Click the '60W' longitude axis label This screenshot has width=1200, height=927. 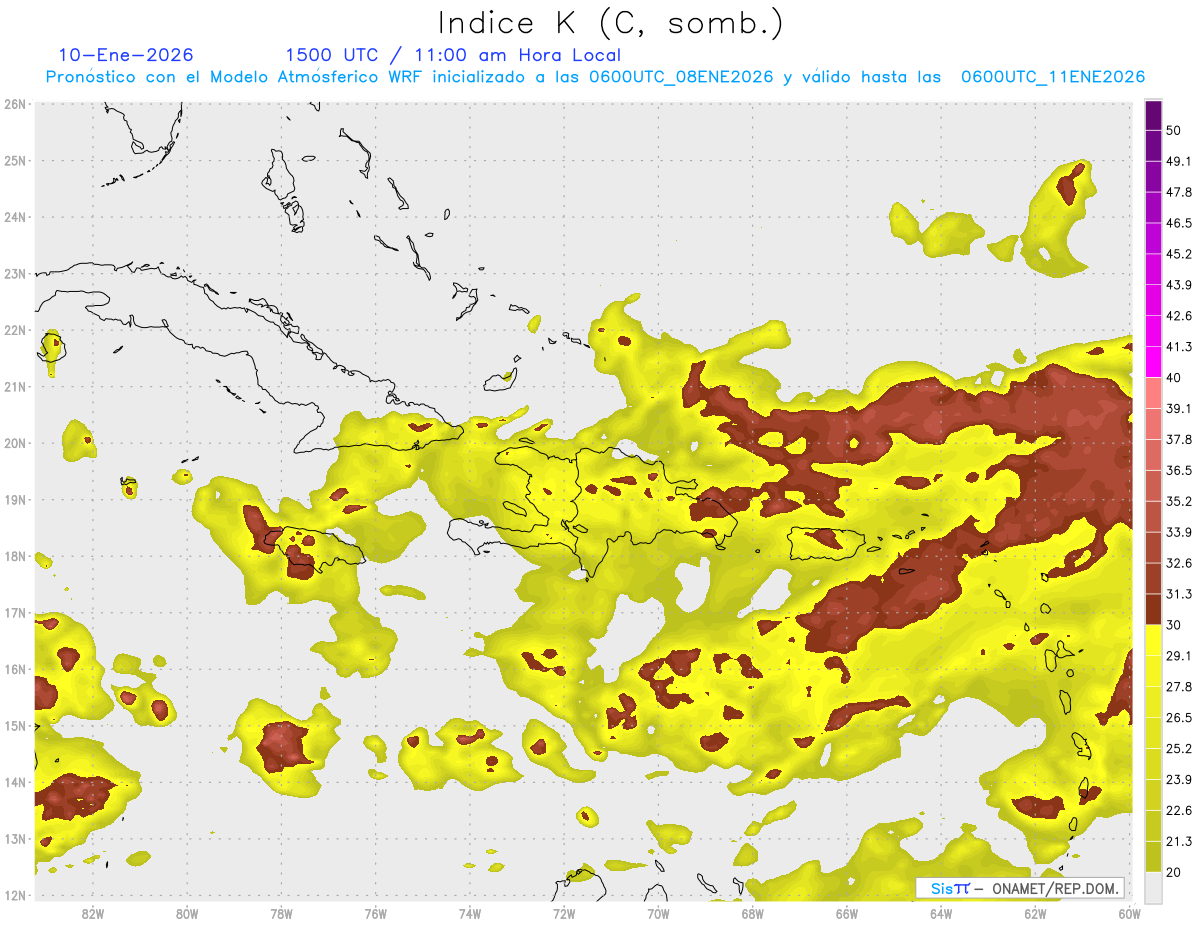pos(1130,914)
